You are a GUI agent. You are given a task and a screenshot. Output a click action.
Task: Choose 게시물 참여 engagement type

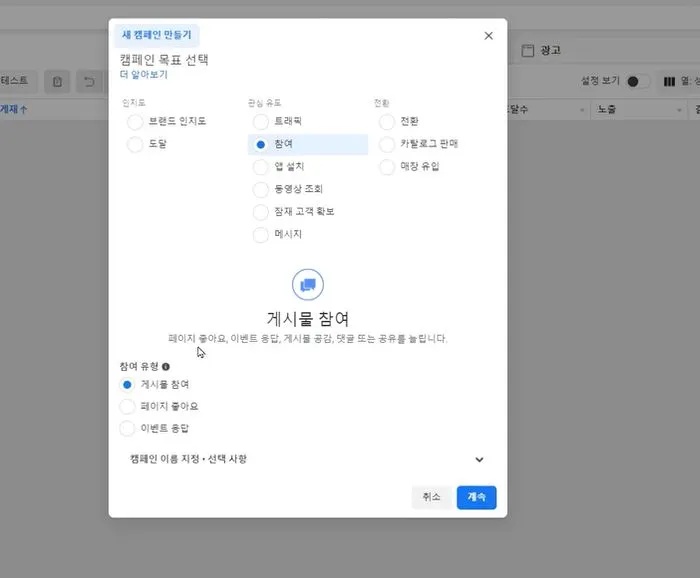pos(127,385)
